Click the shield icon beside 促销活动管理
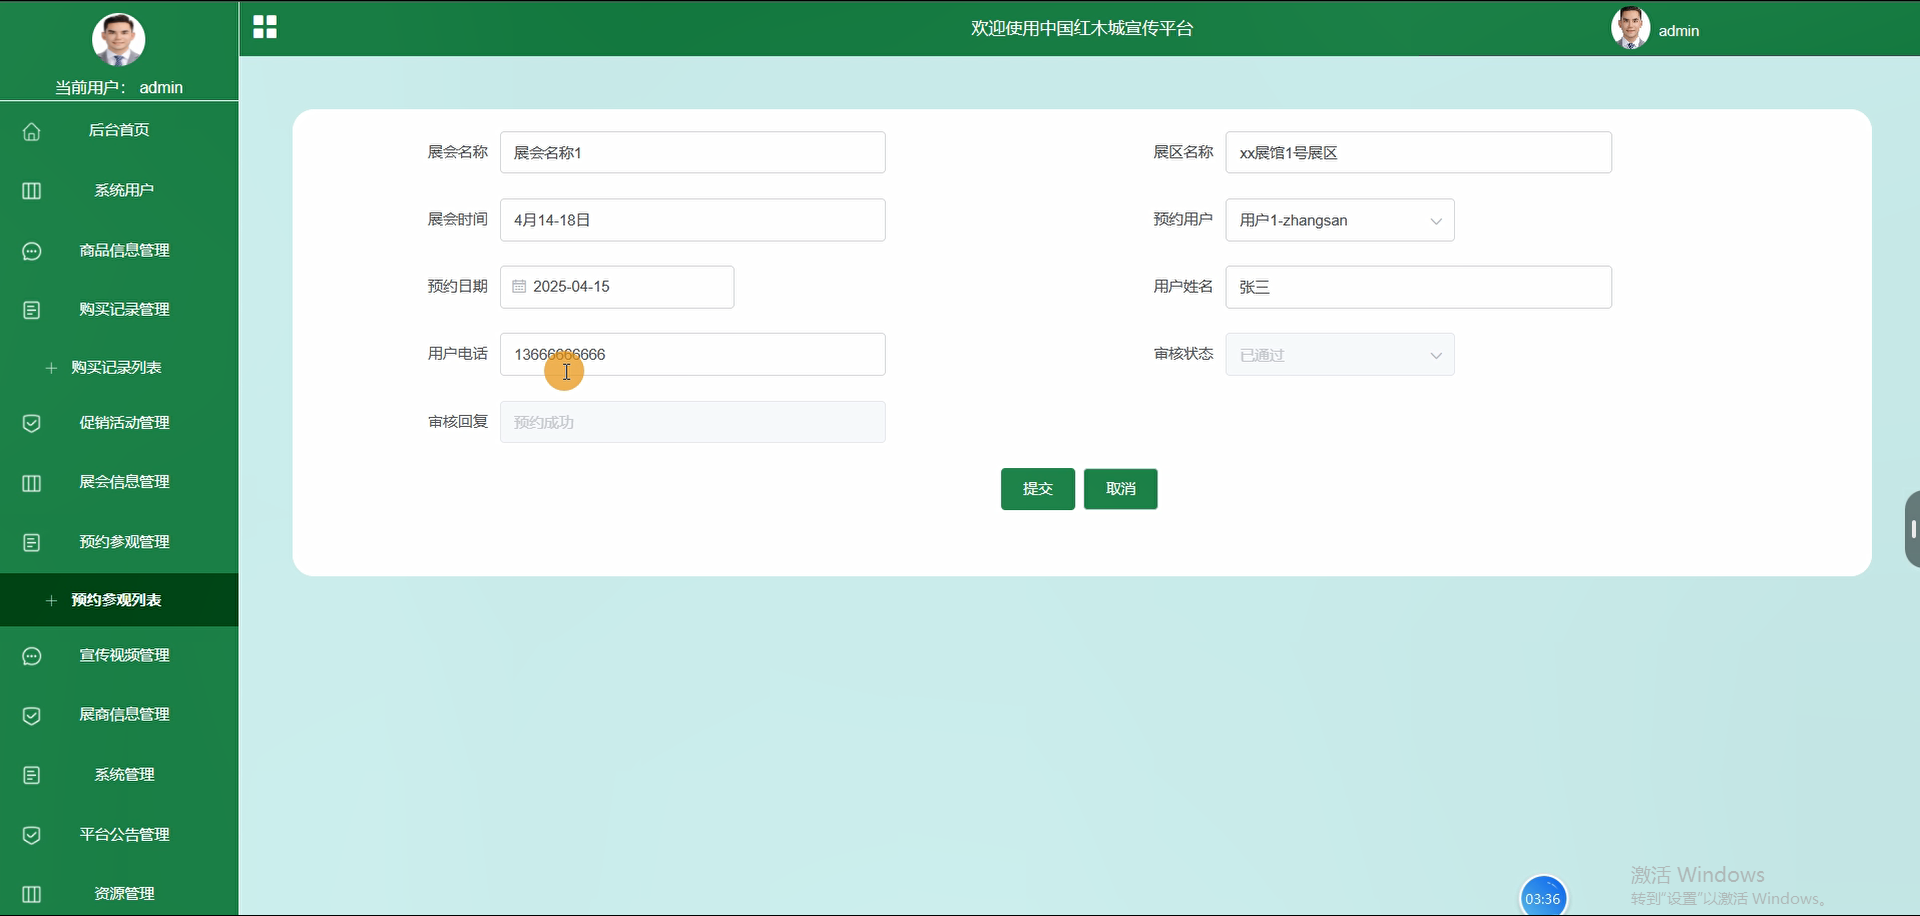 point(31,423)
